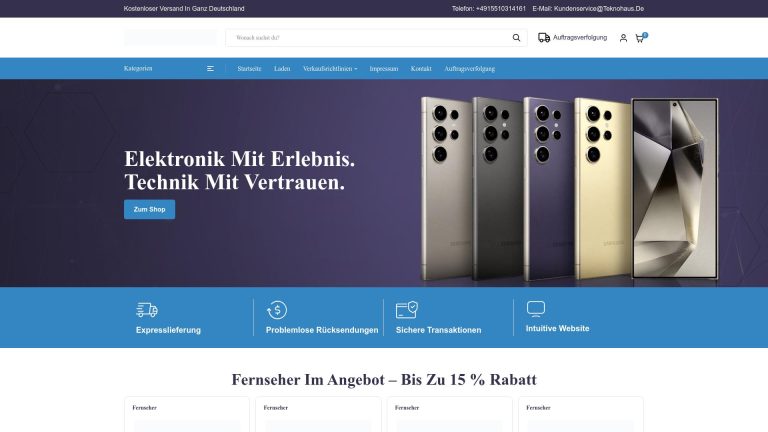Click the Auftragsverfolgung header link
768x432 pixels.
(x=580, y=38)
